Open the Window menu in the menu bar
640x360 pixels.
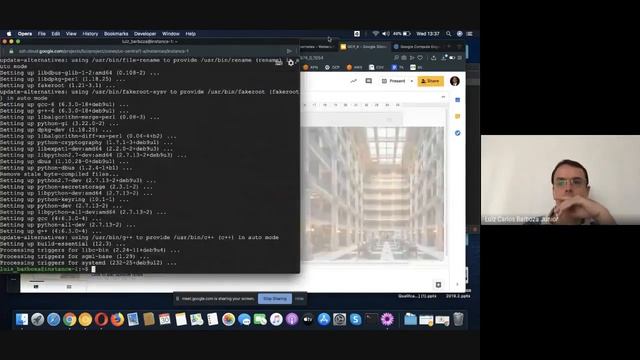(x=171, y=34)
